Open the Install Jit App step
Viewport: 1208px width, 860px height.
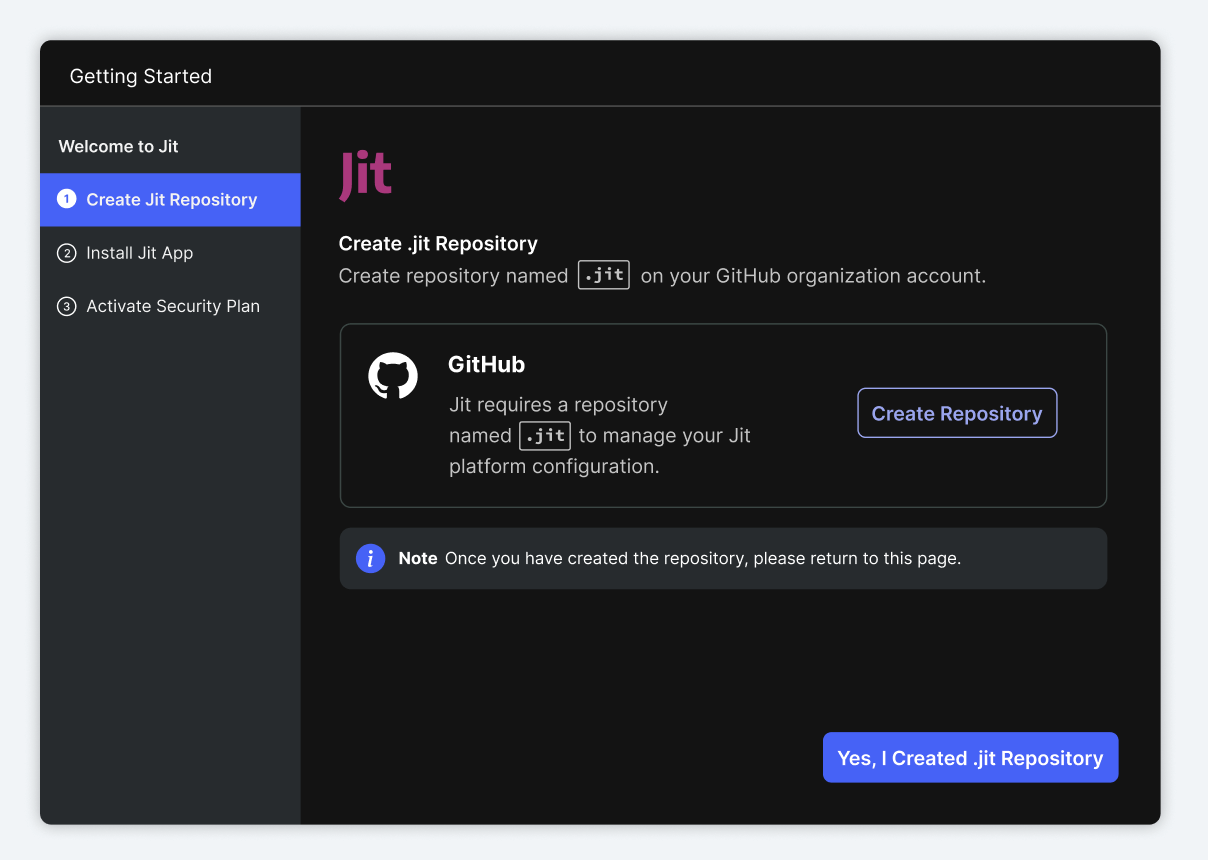coord(170,253)
